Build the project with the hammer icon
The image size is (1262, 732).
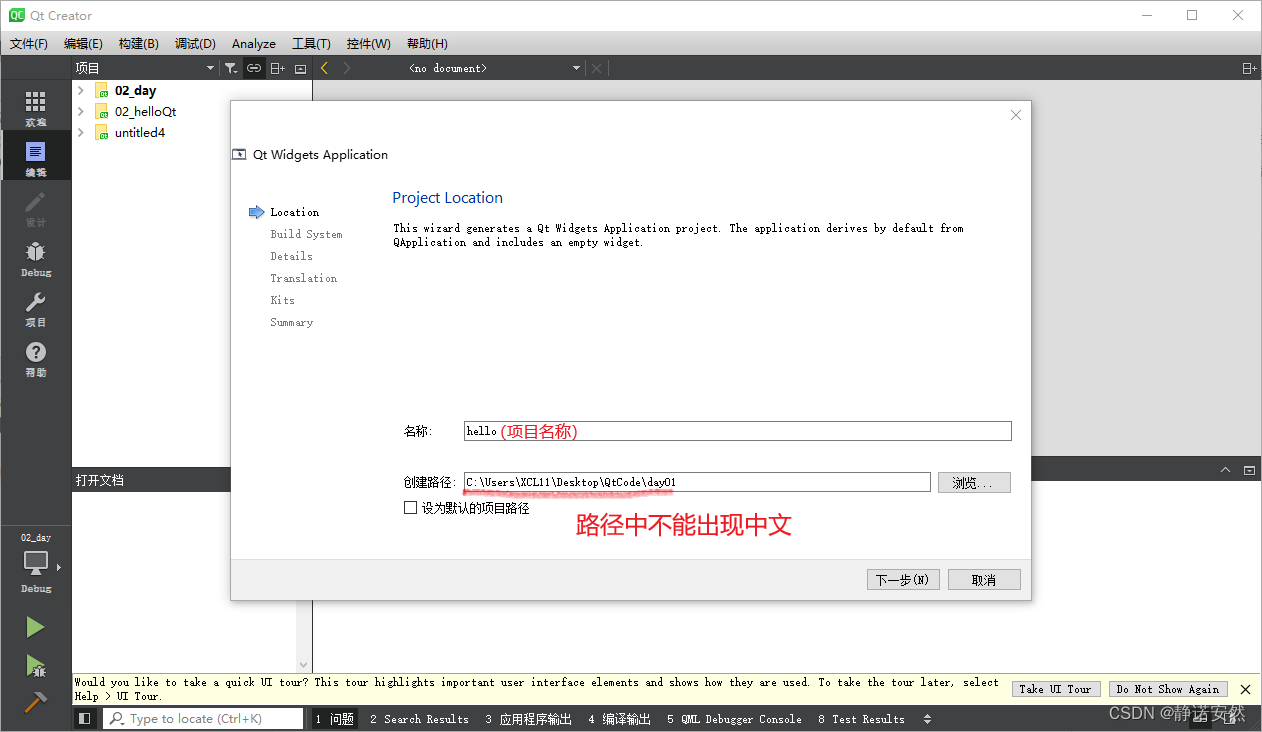35,703
